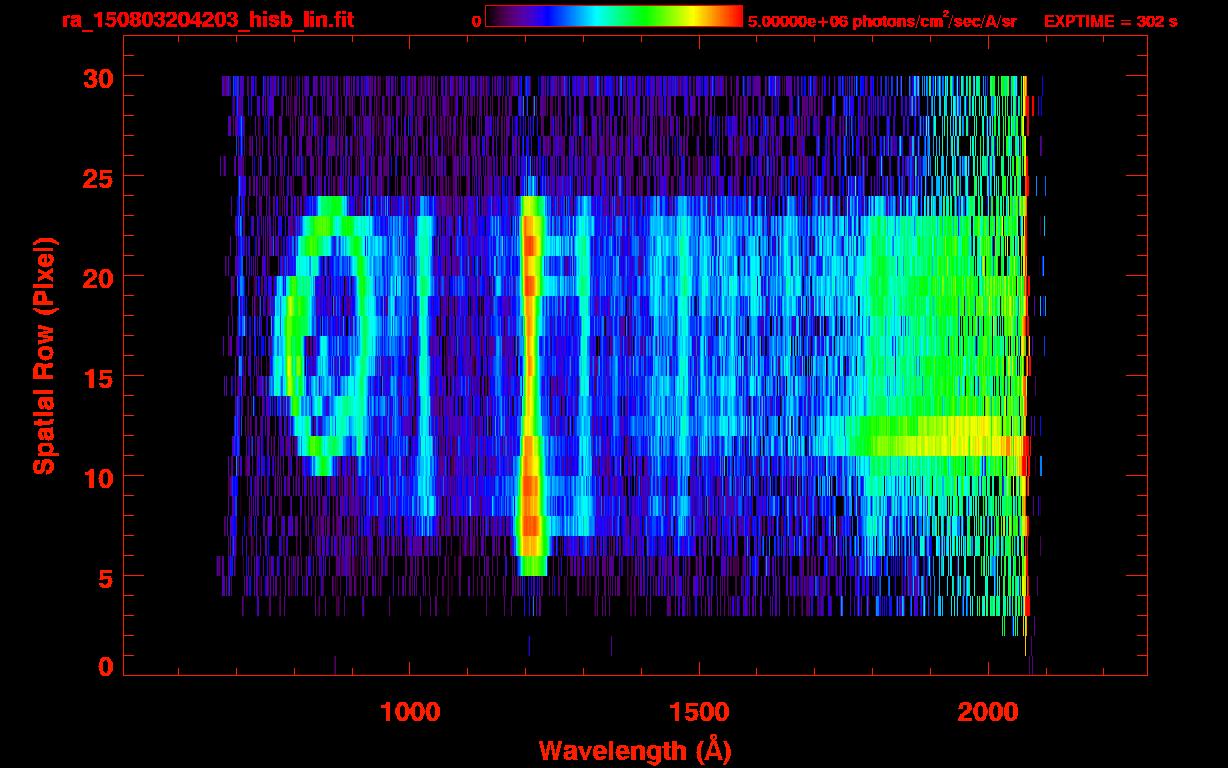Screen dimensions: 1228x768
Task: Click the 2000 wavelength tick label
Action: [x=987, y=712]
